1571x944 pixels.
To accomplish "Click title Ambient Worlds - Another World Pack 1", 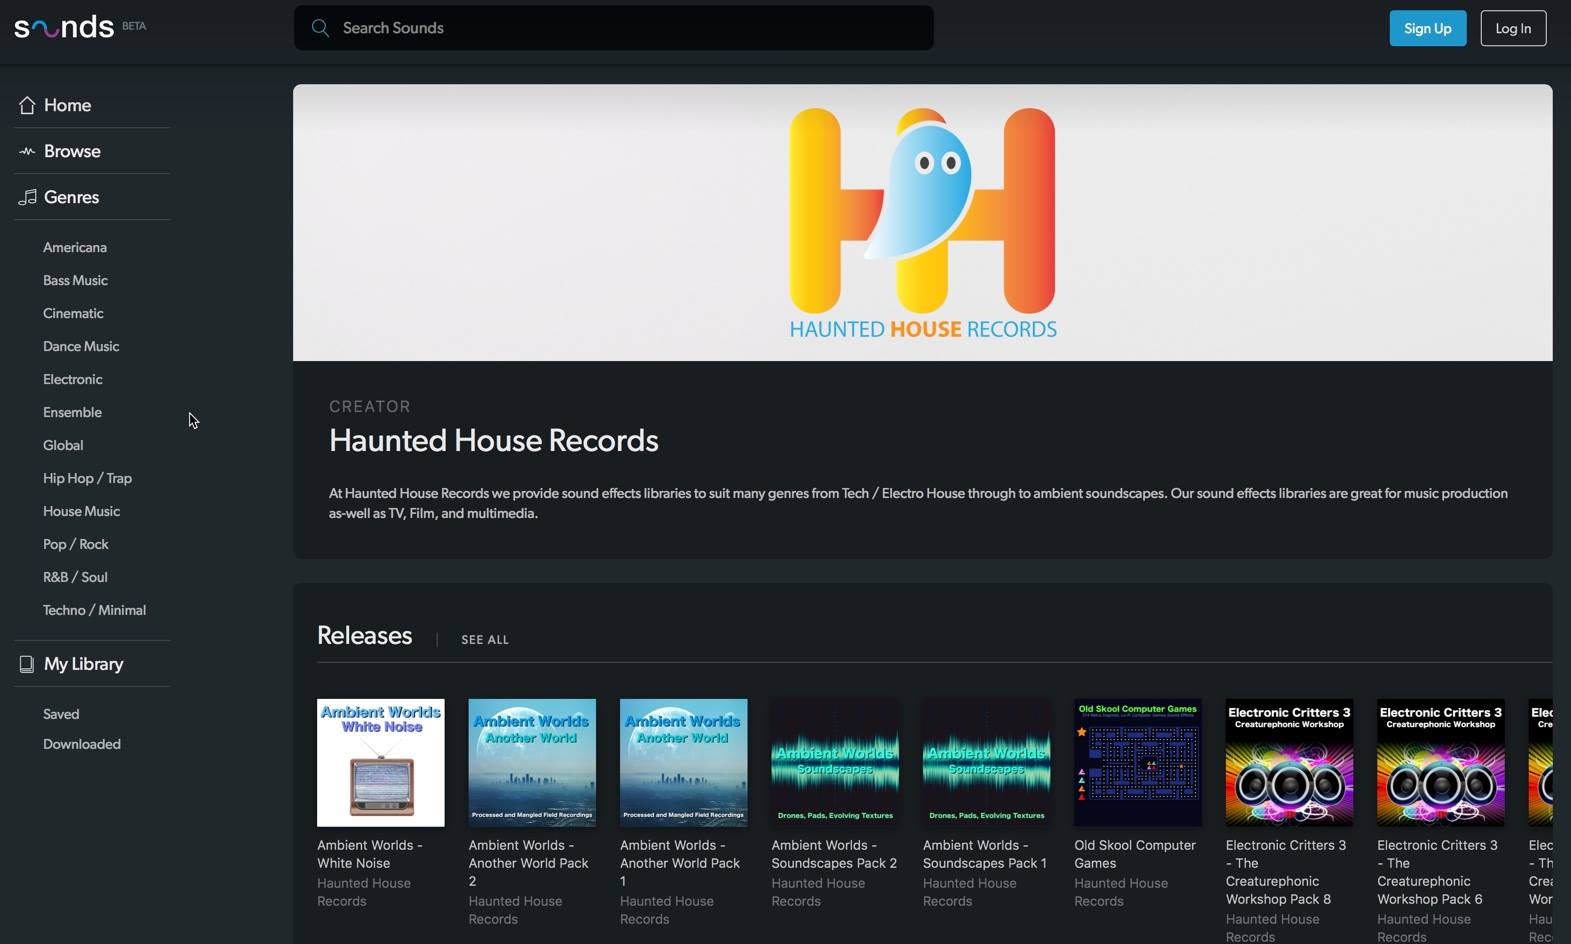I will coord(680,863).
